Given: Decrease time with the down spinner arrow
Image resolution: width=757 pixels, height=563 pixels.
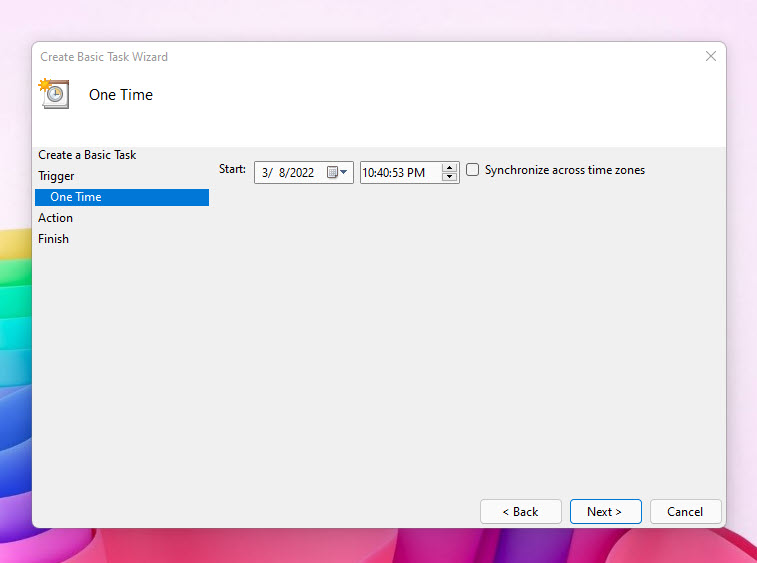Looking at the screenshot, I should pyautogui.click(x=450, y=178).
